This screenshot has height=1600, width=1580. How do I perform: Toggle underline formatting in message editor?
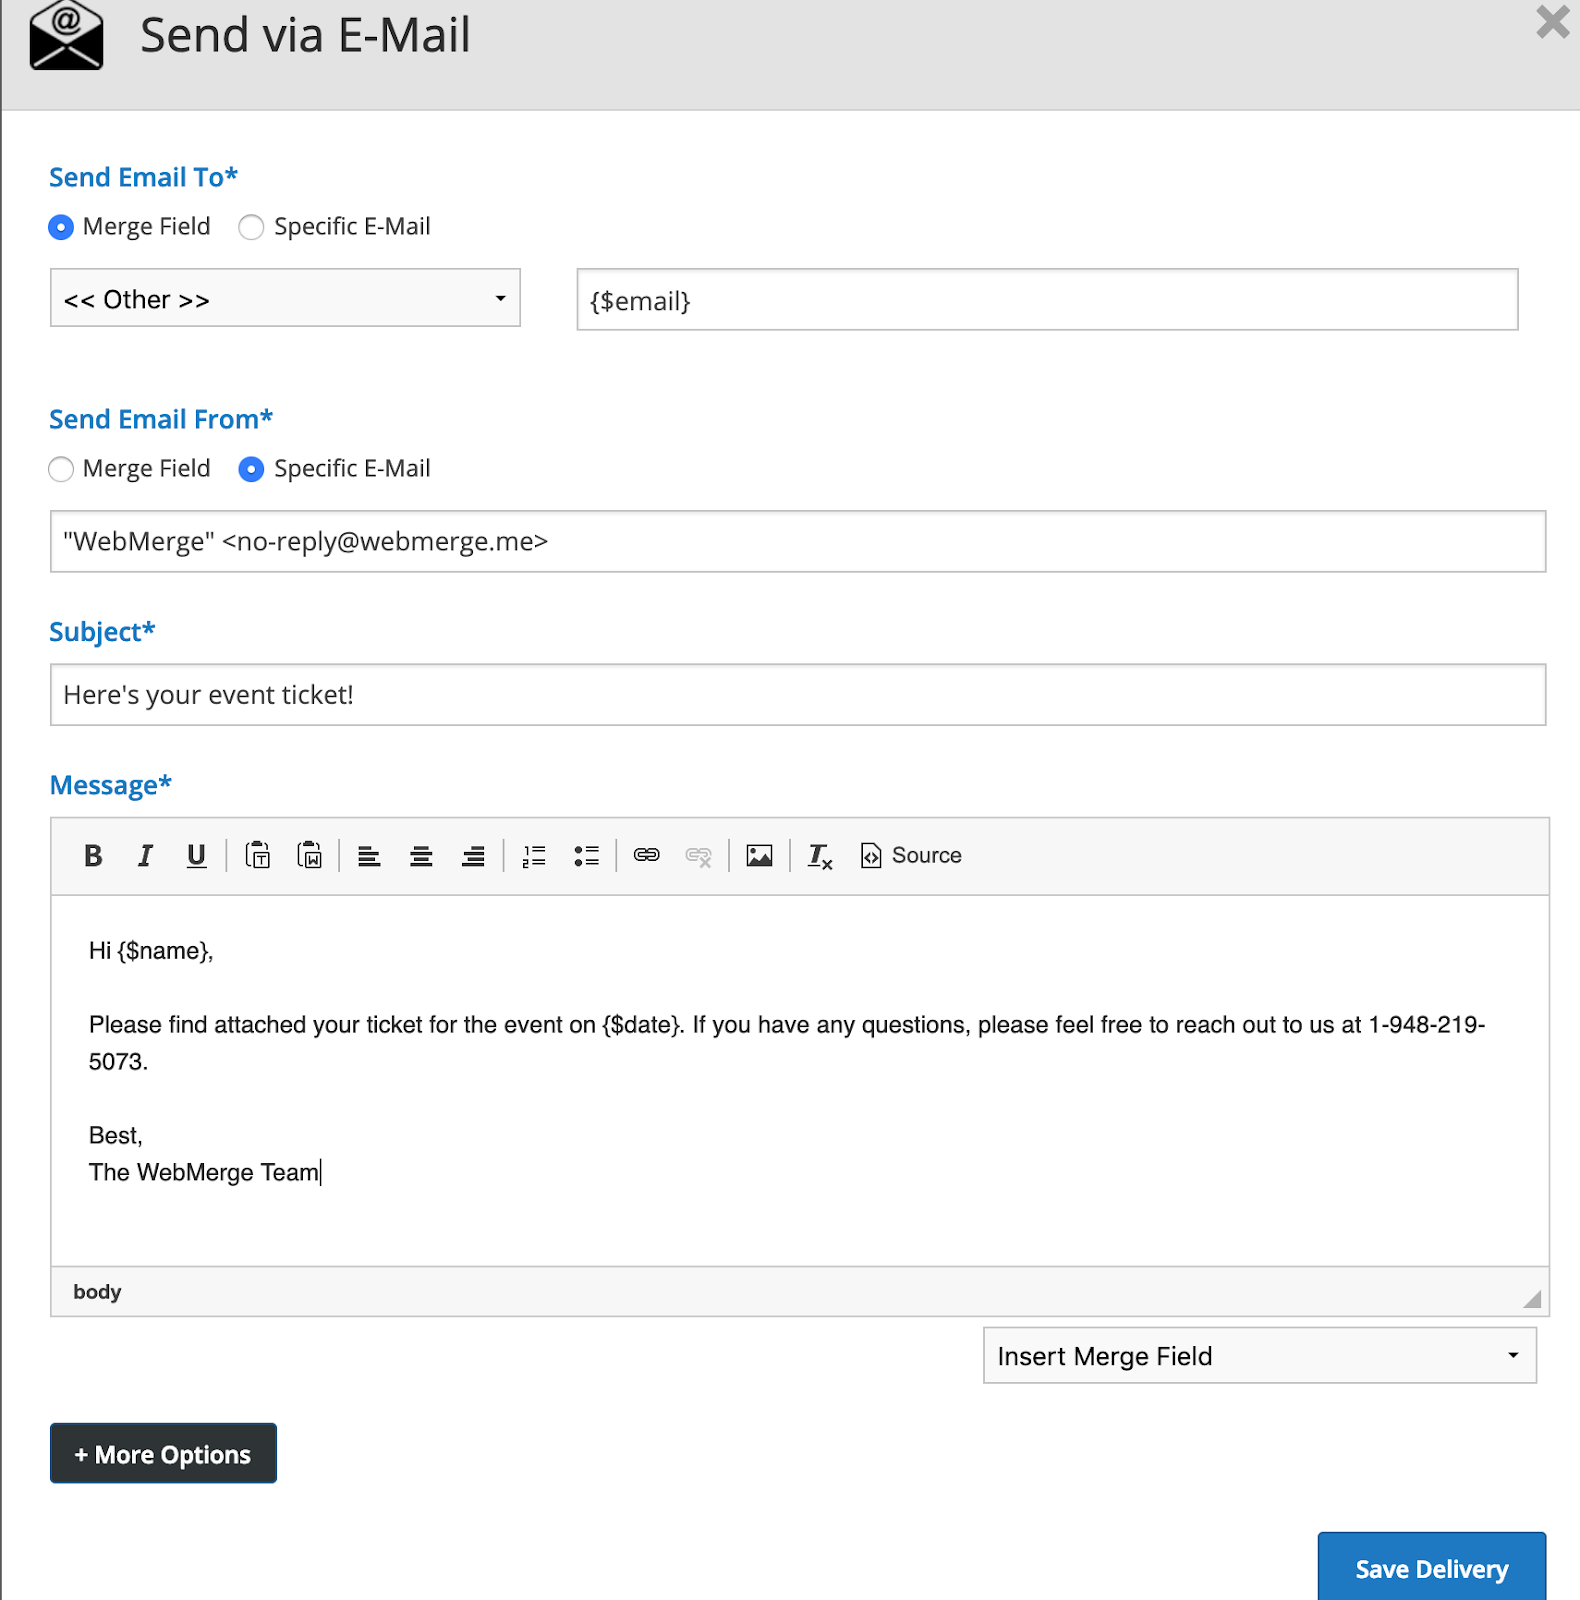196,856
